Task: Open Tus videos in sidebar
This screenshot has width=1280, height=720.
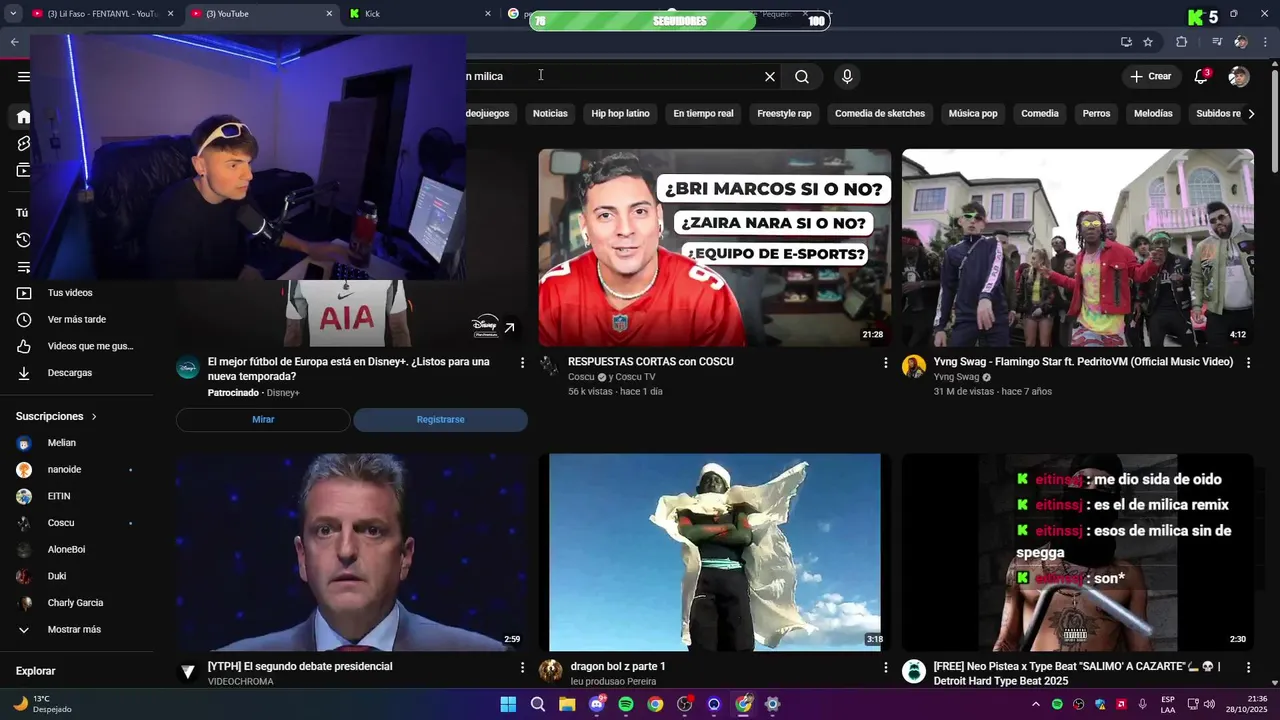Action: point(70,293)
